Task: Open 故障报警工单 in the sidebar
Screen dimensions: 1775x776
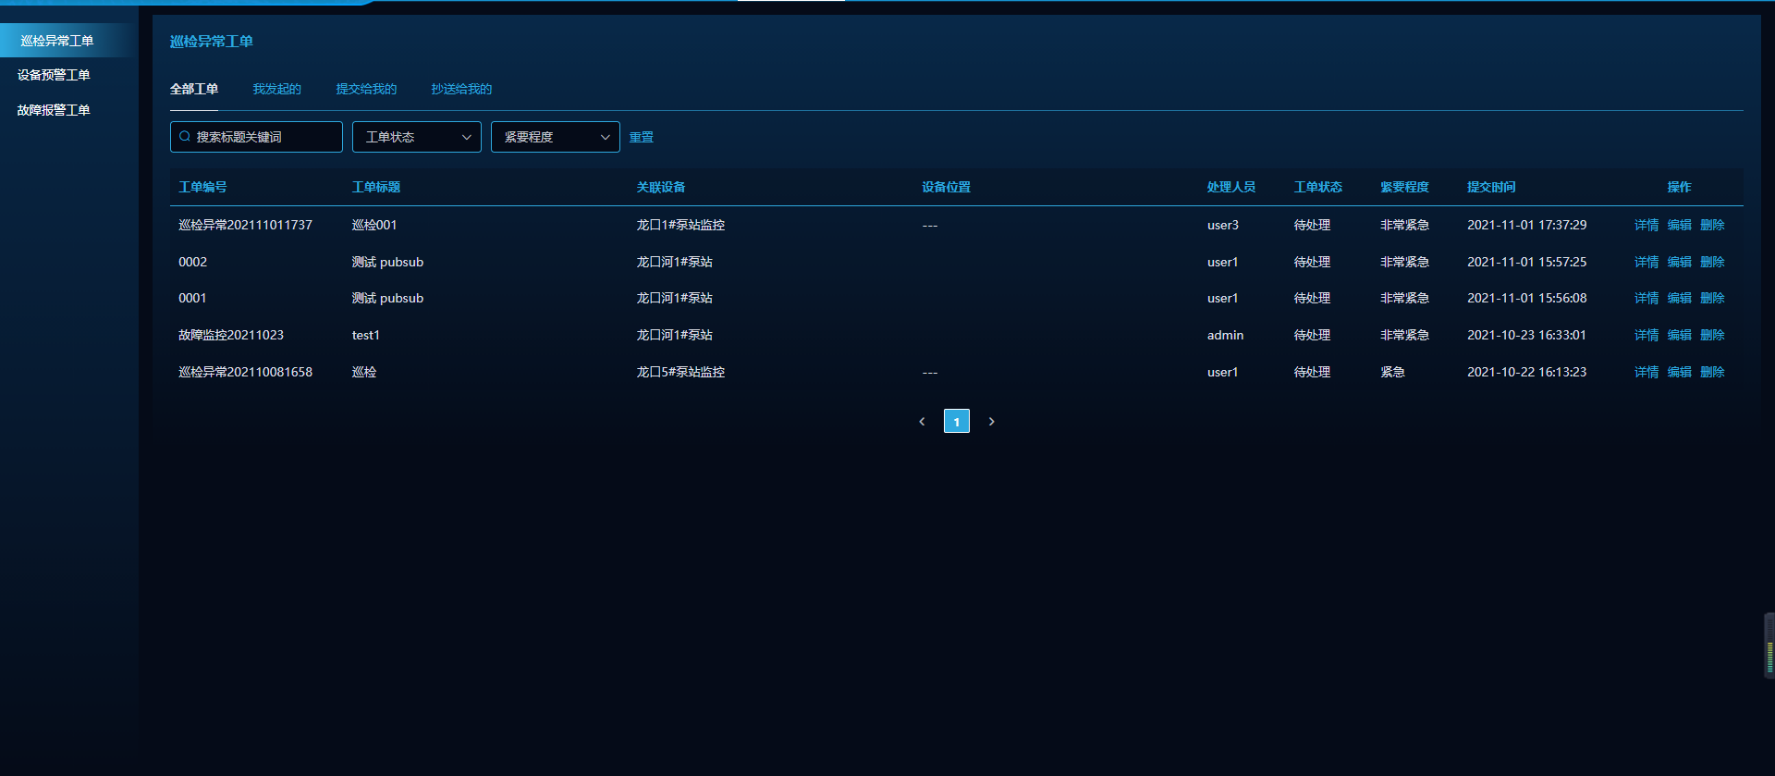Action: click(54, 110)
